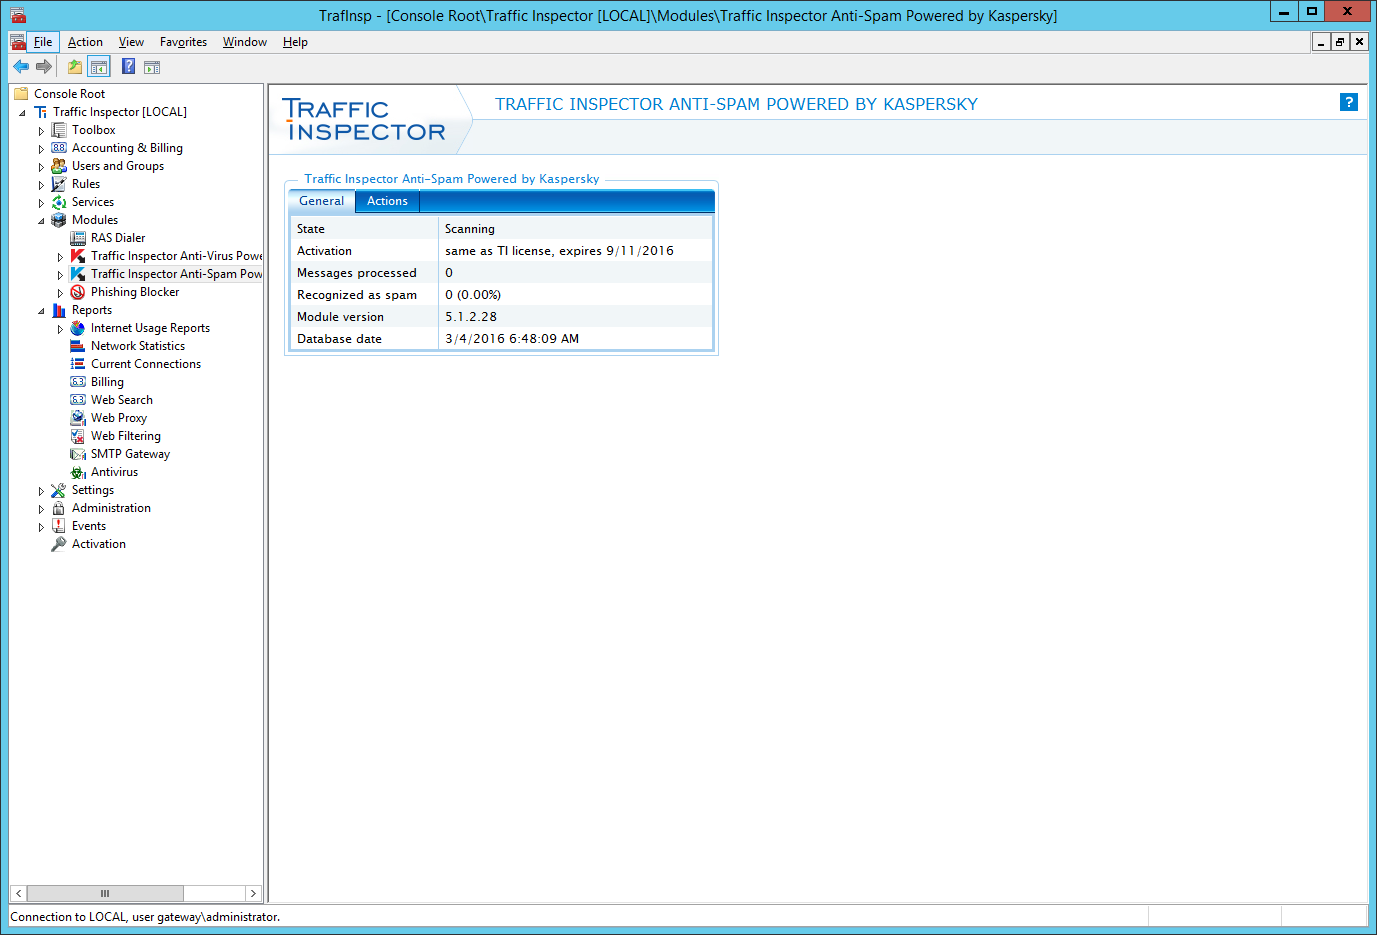Open the File menu
Screen dimensions: 1377x935
point(43,42)
